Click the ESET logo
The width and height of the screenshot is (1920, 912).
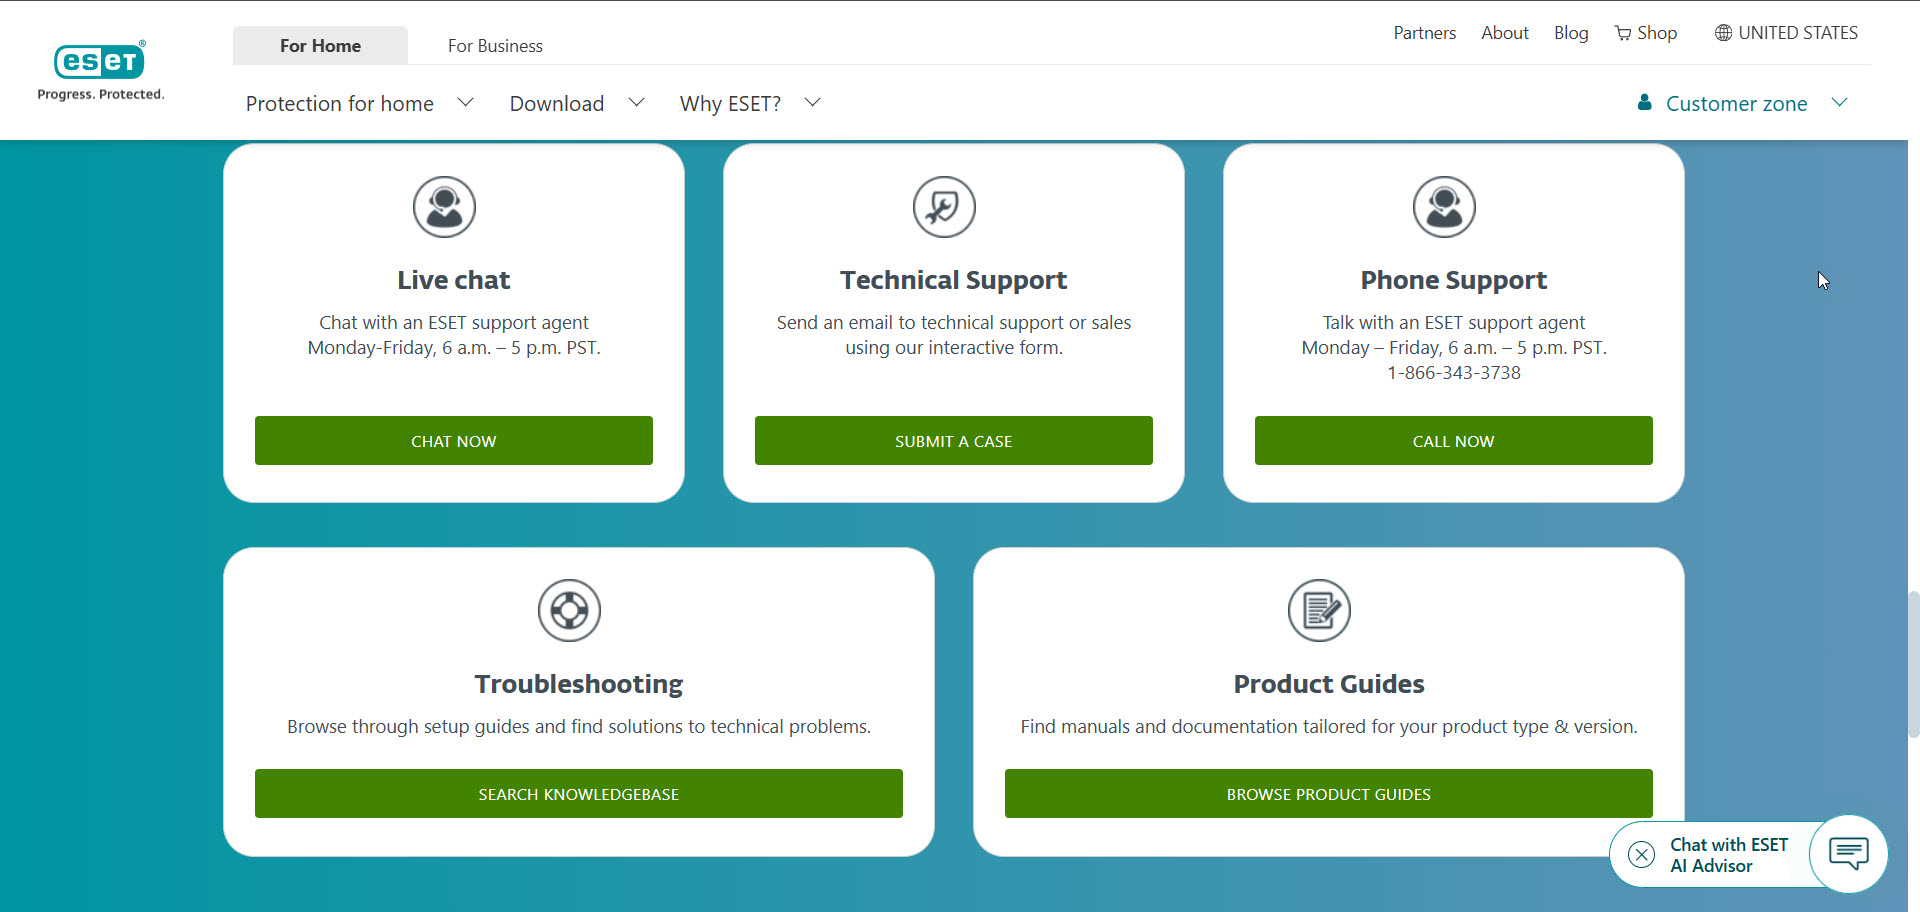100,61
